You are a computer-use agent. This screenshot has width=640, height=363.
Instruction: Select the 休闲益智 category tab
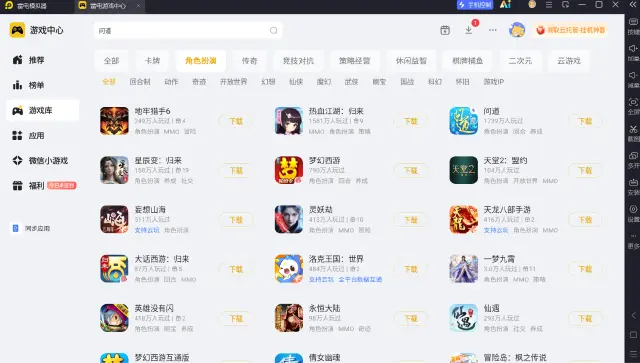[x=411, y=61]
